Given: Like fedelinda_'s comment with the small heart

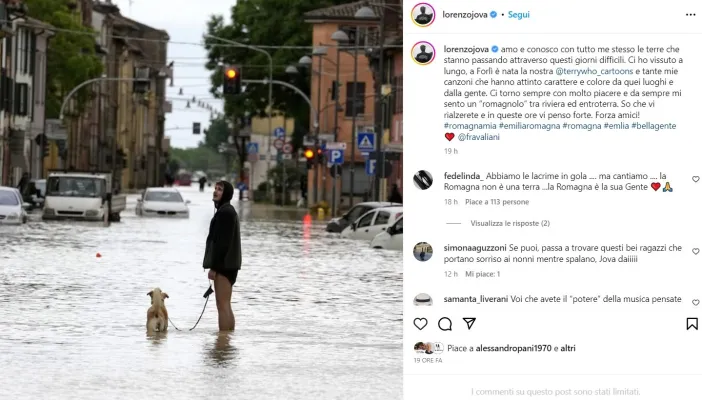Looking at the screenshot, I should (x=695, y=179).
